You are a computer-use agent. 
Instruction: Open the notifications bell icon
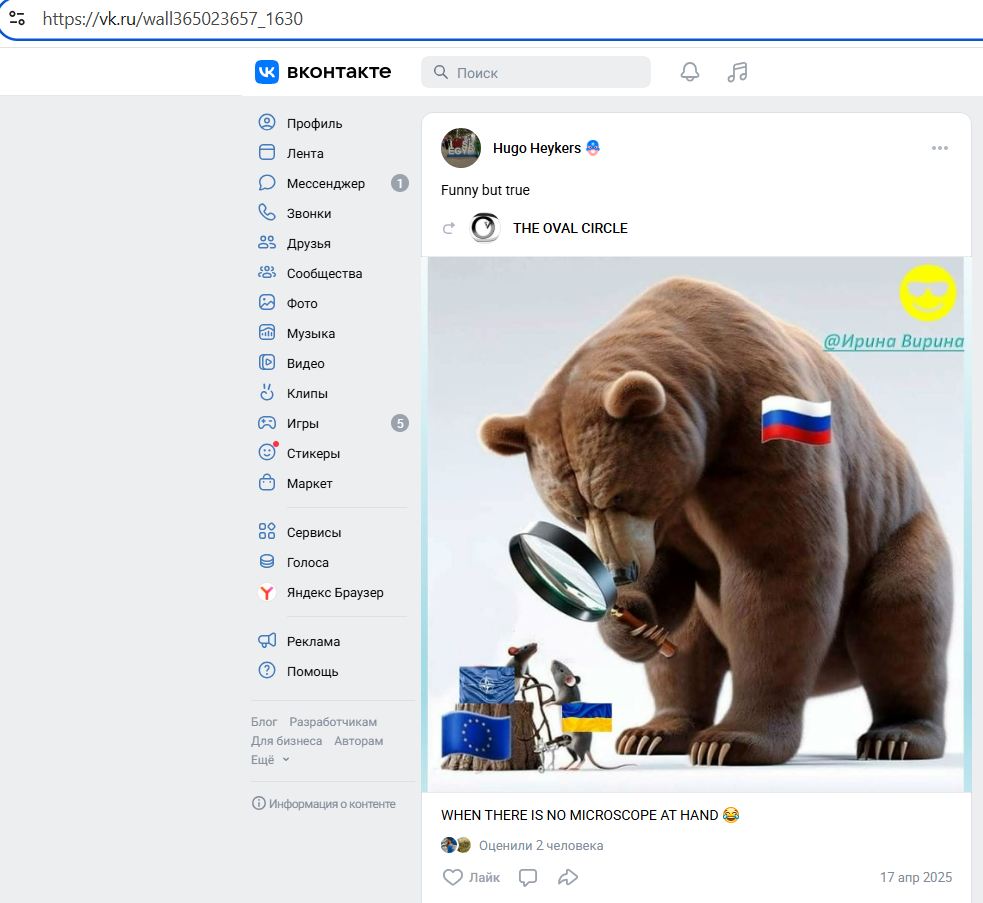pos(690,72)
